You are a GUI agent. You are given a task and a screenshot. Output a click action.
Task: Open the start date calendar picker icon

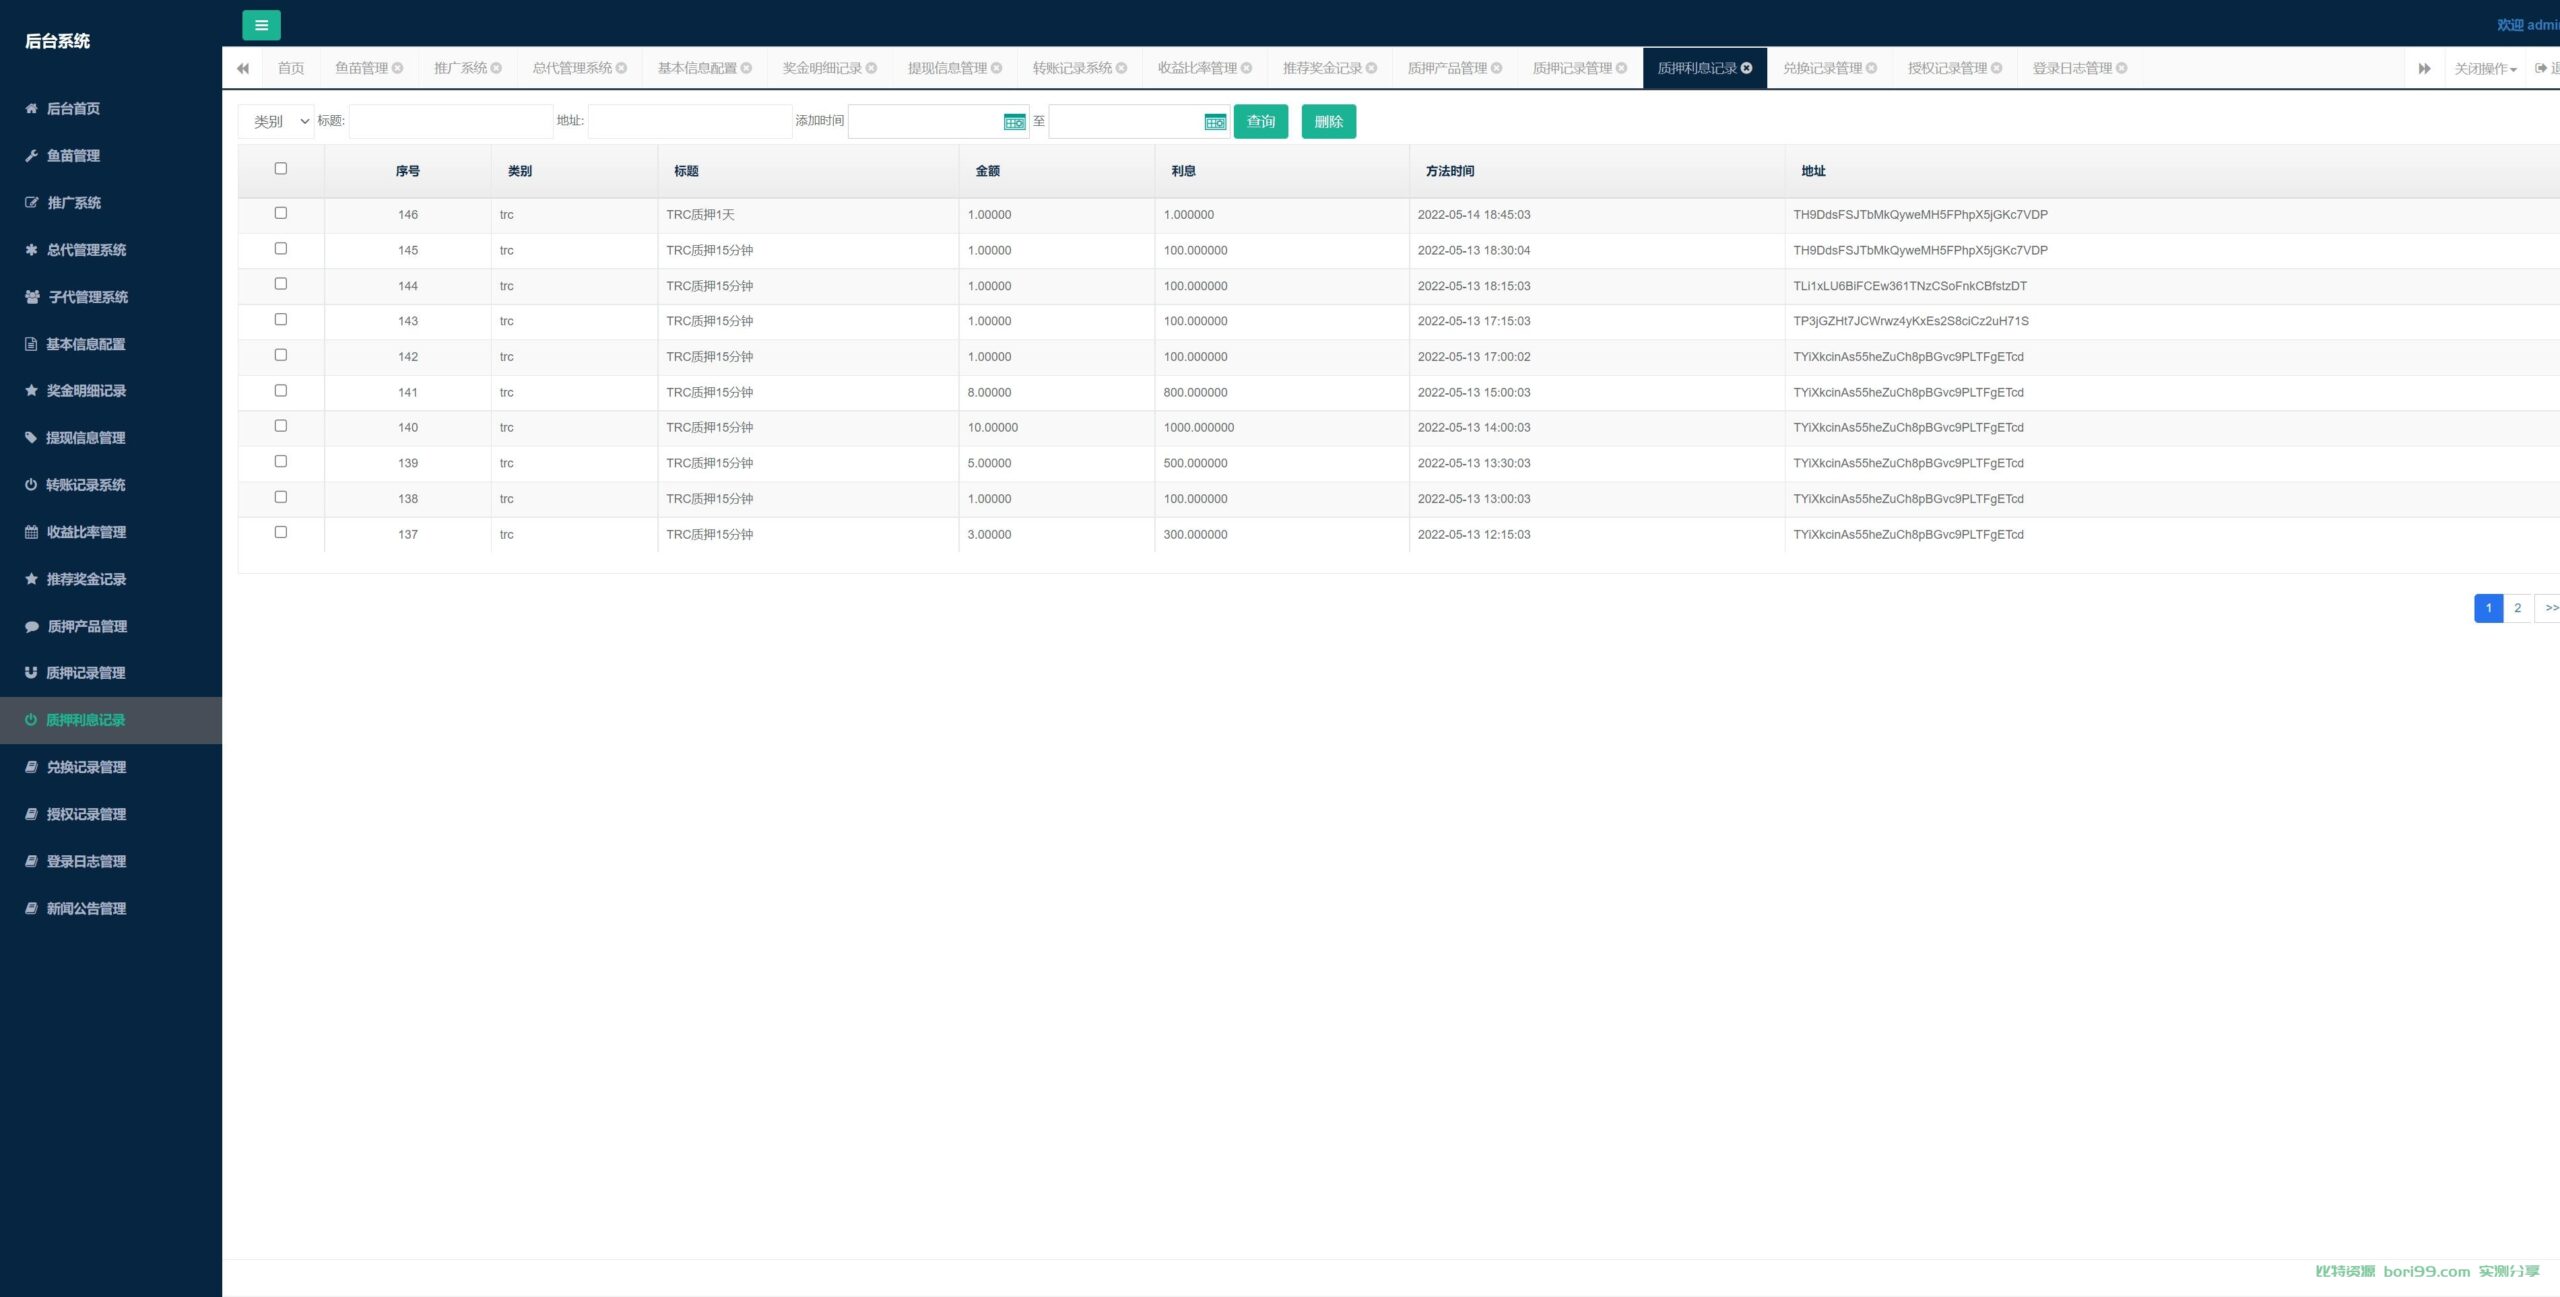click(x=1014, y=122)
